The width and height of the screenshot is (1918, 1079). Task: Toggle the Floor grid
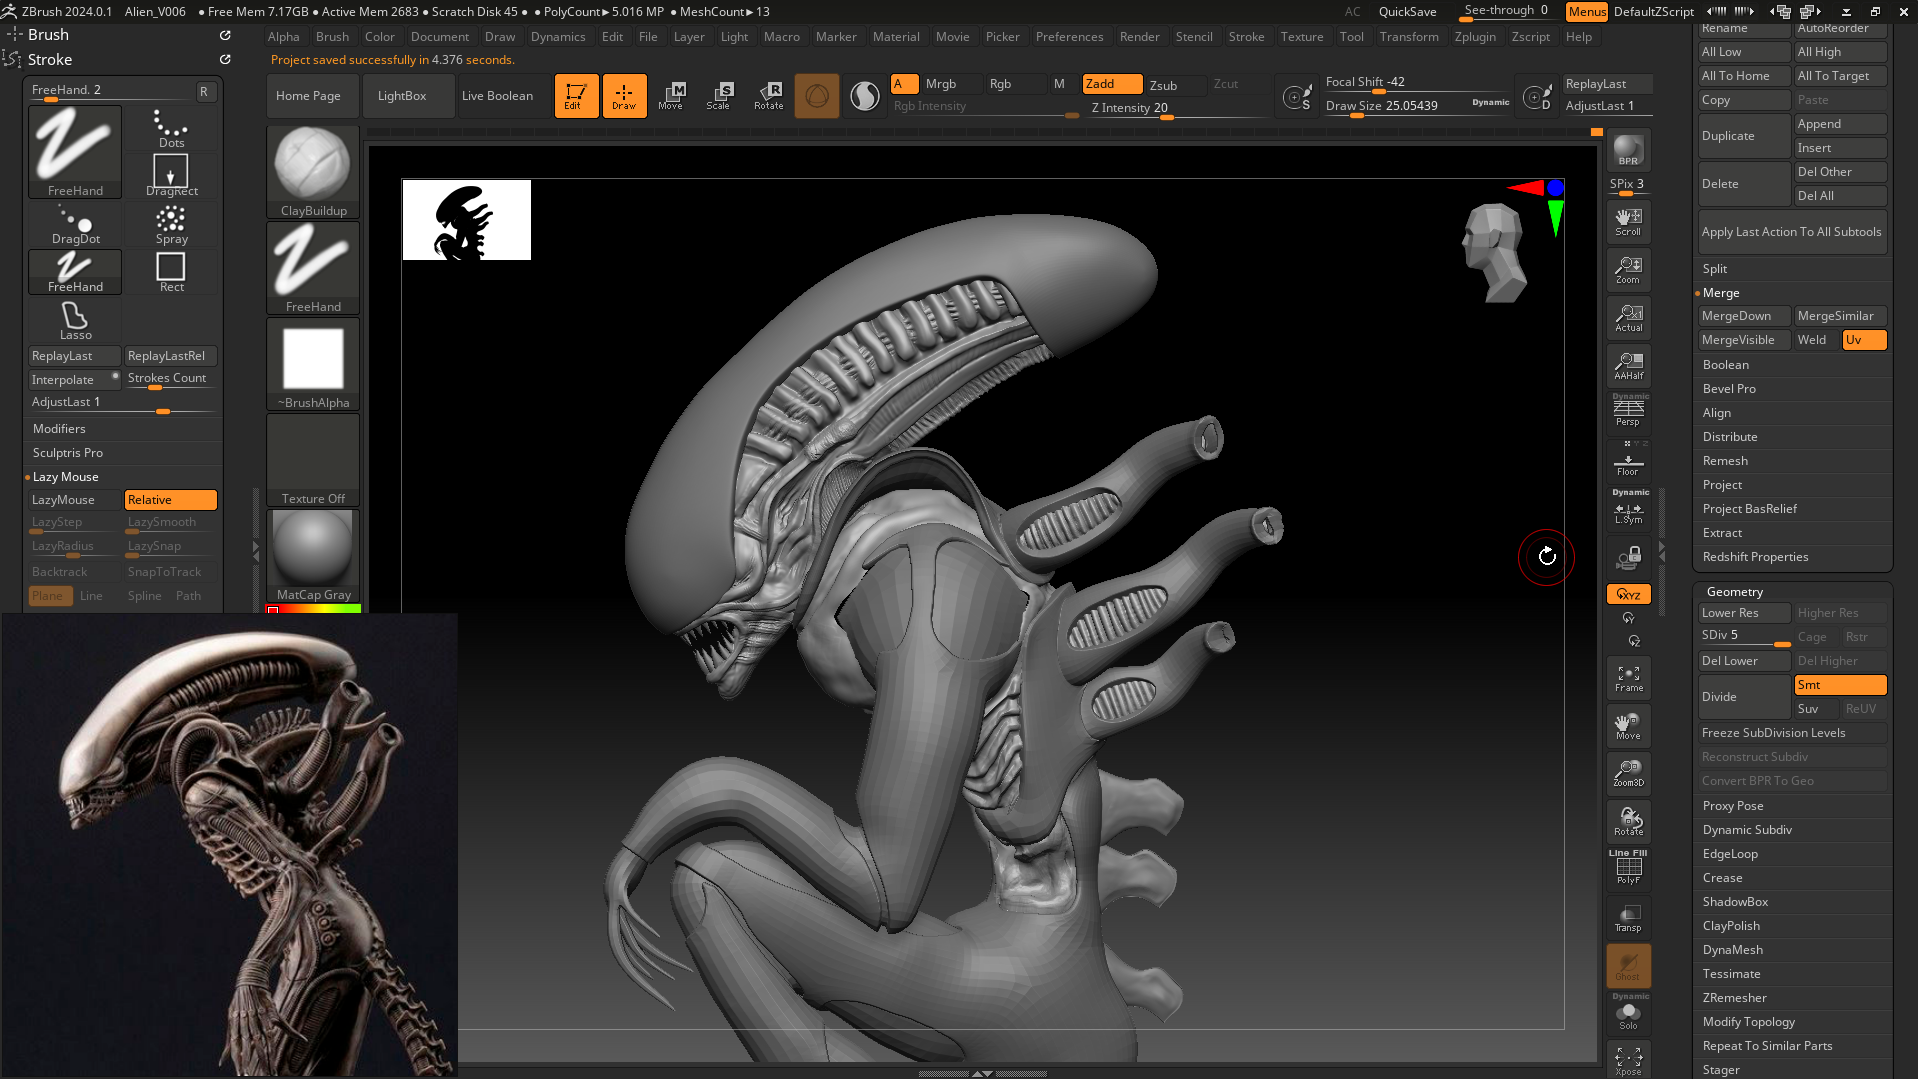1628,461
